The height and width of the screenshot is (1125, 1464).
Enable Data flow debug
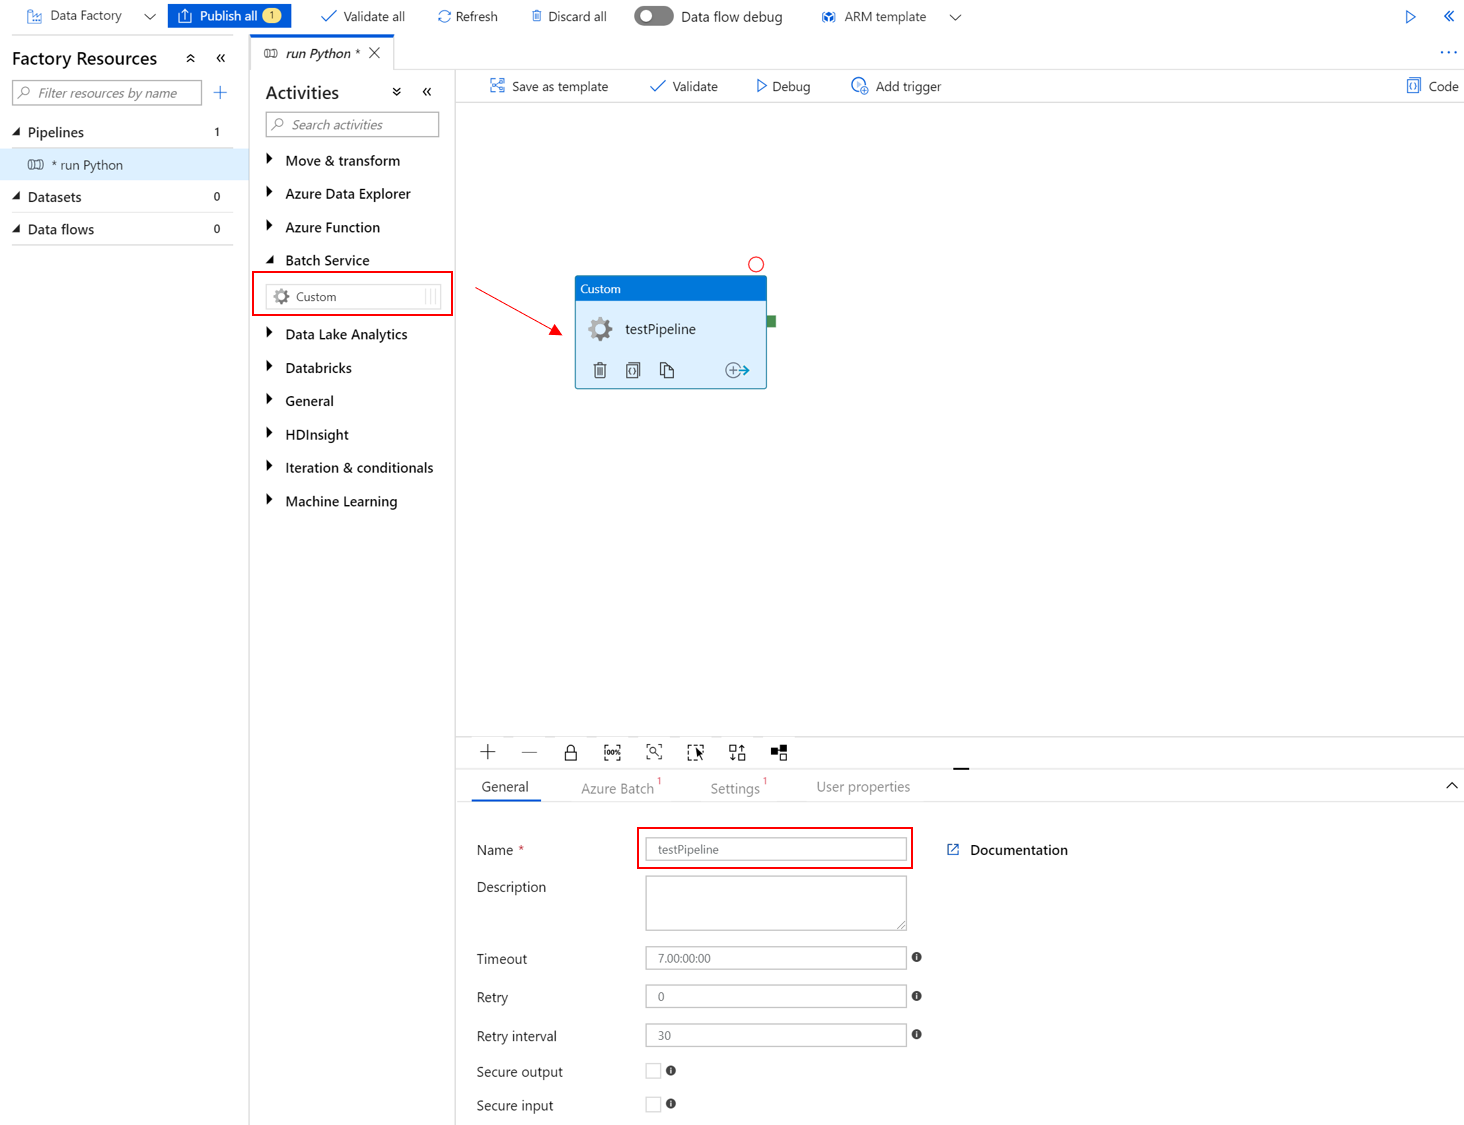[x=653, y=16]
